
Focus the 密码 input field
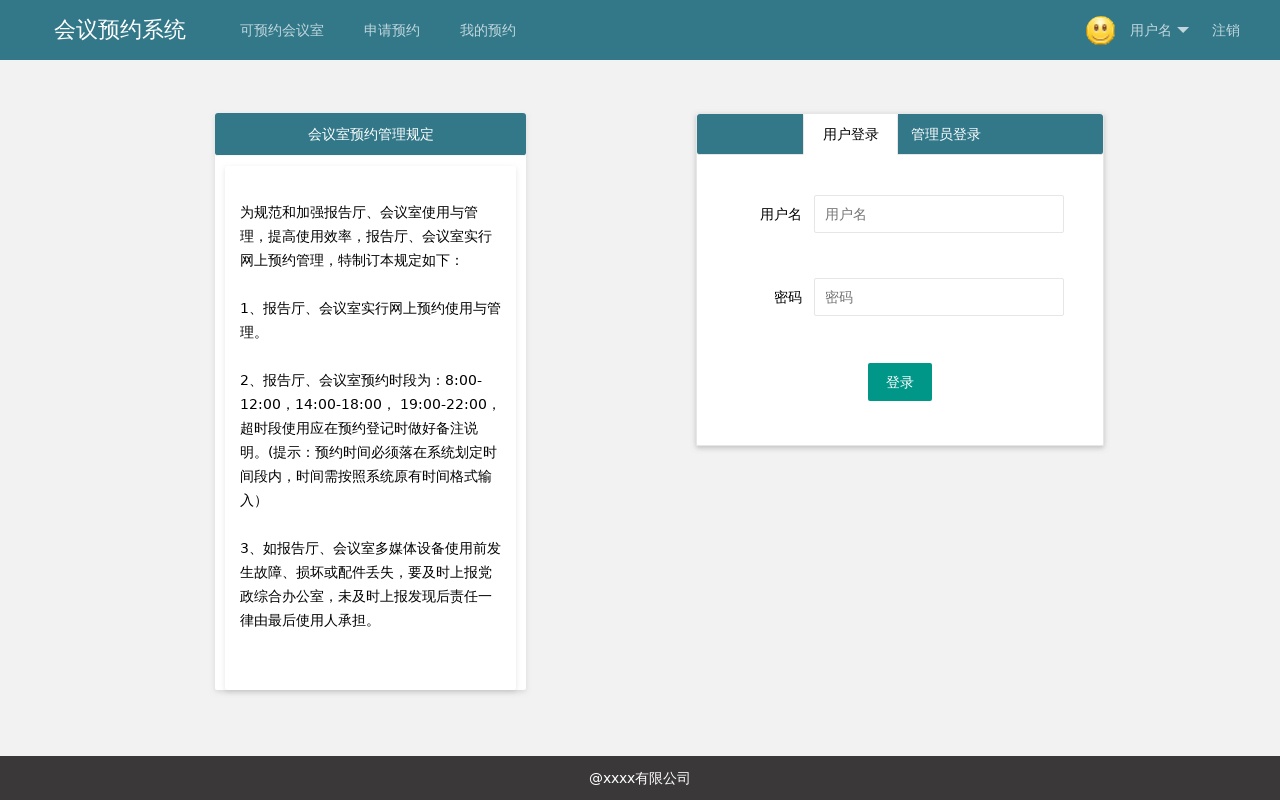click(x=939, y=297)
